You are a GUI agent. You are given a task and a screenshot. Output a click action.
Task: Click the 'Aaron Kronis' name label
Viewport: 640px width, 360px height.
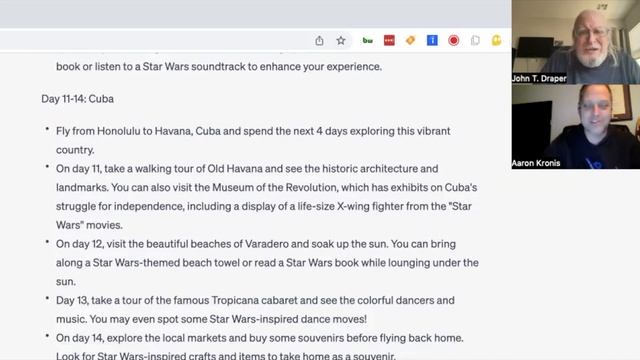tap(536, 163)
